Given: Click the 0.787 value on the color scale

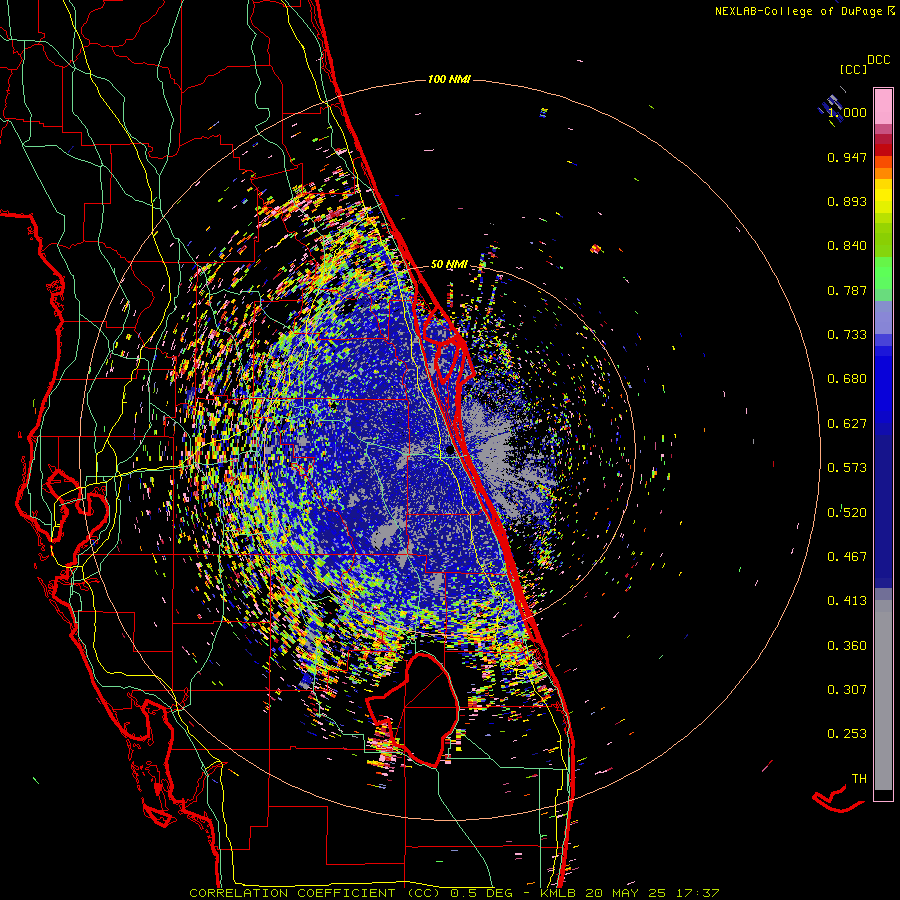Looking at the screenshot, I should pos(847,290).
